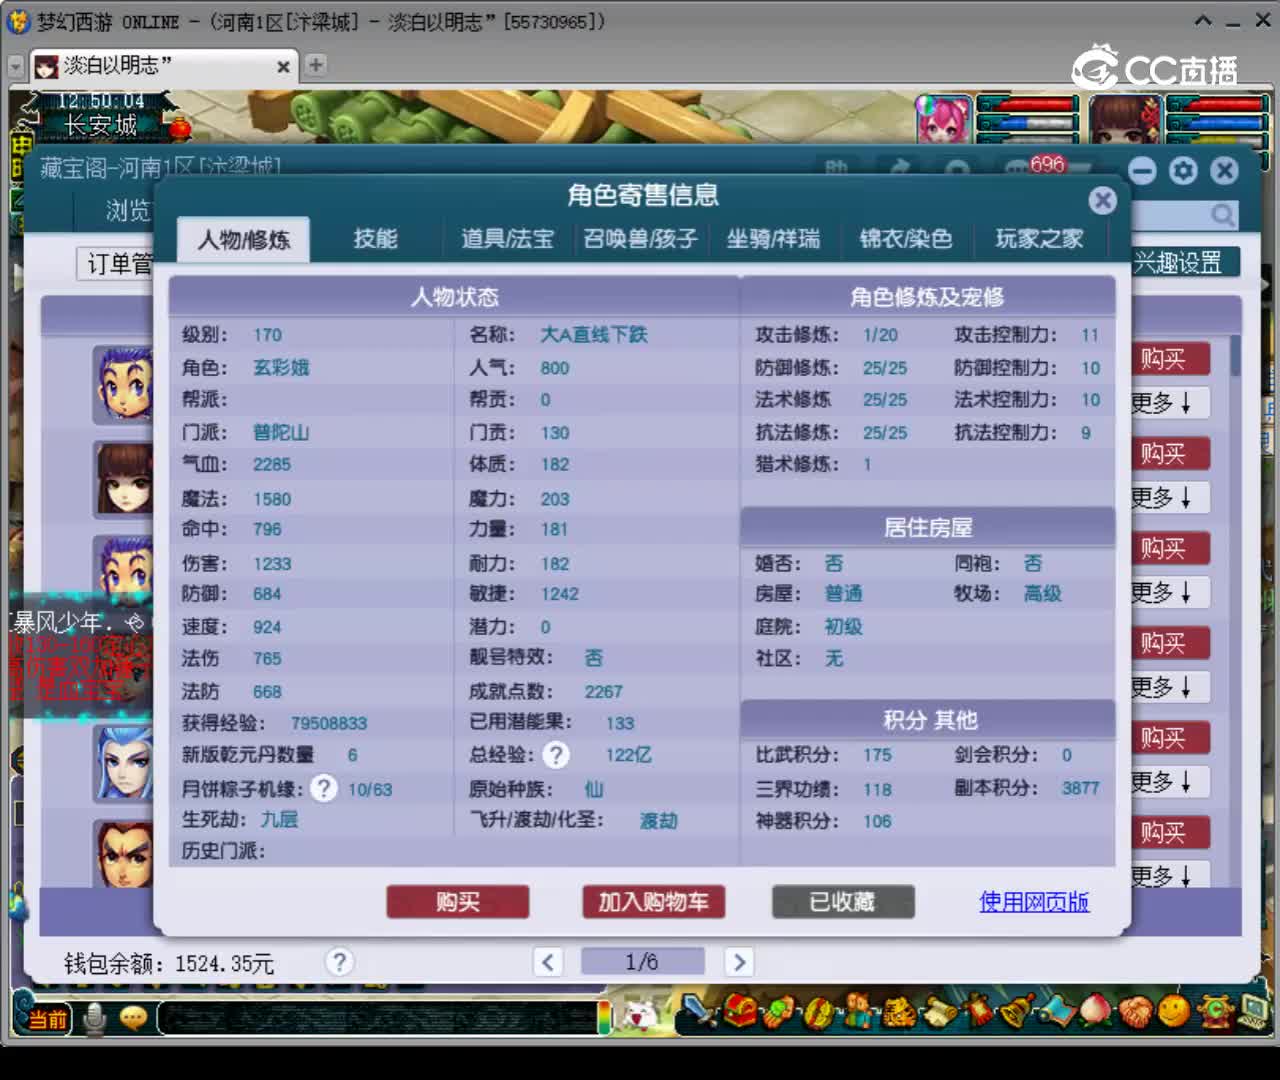The width and height of the screenshot is (1280, 1080).
Task: Click the two-characters team icon in toolbar
Action: (858, 1010)
